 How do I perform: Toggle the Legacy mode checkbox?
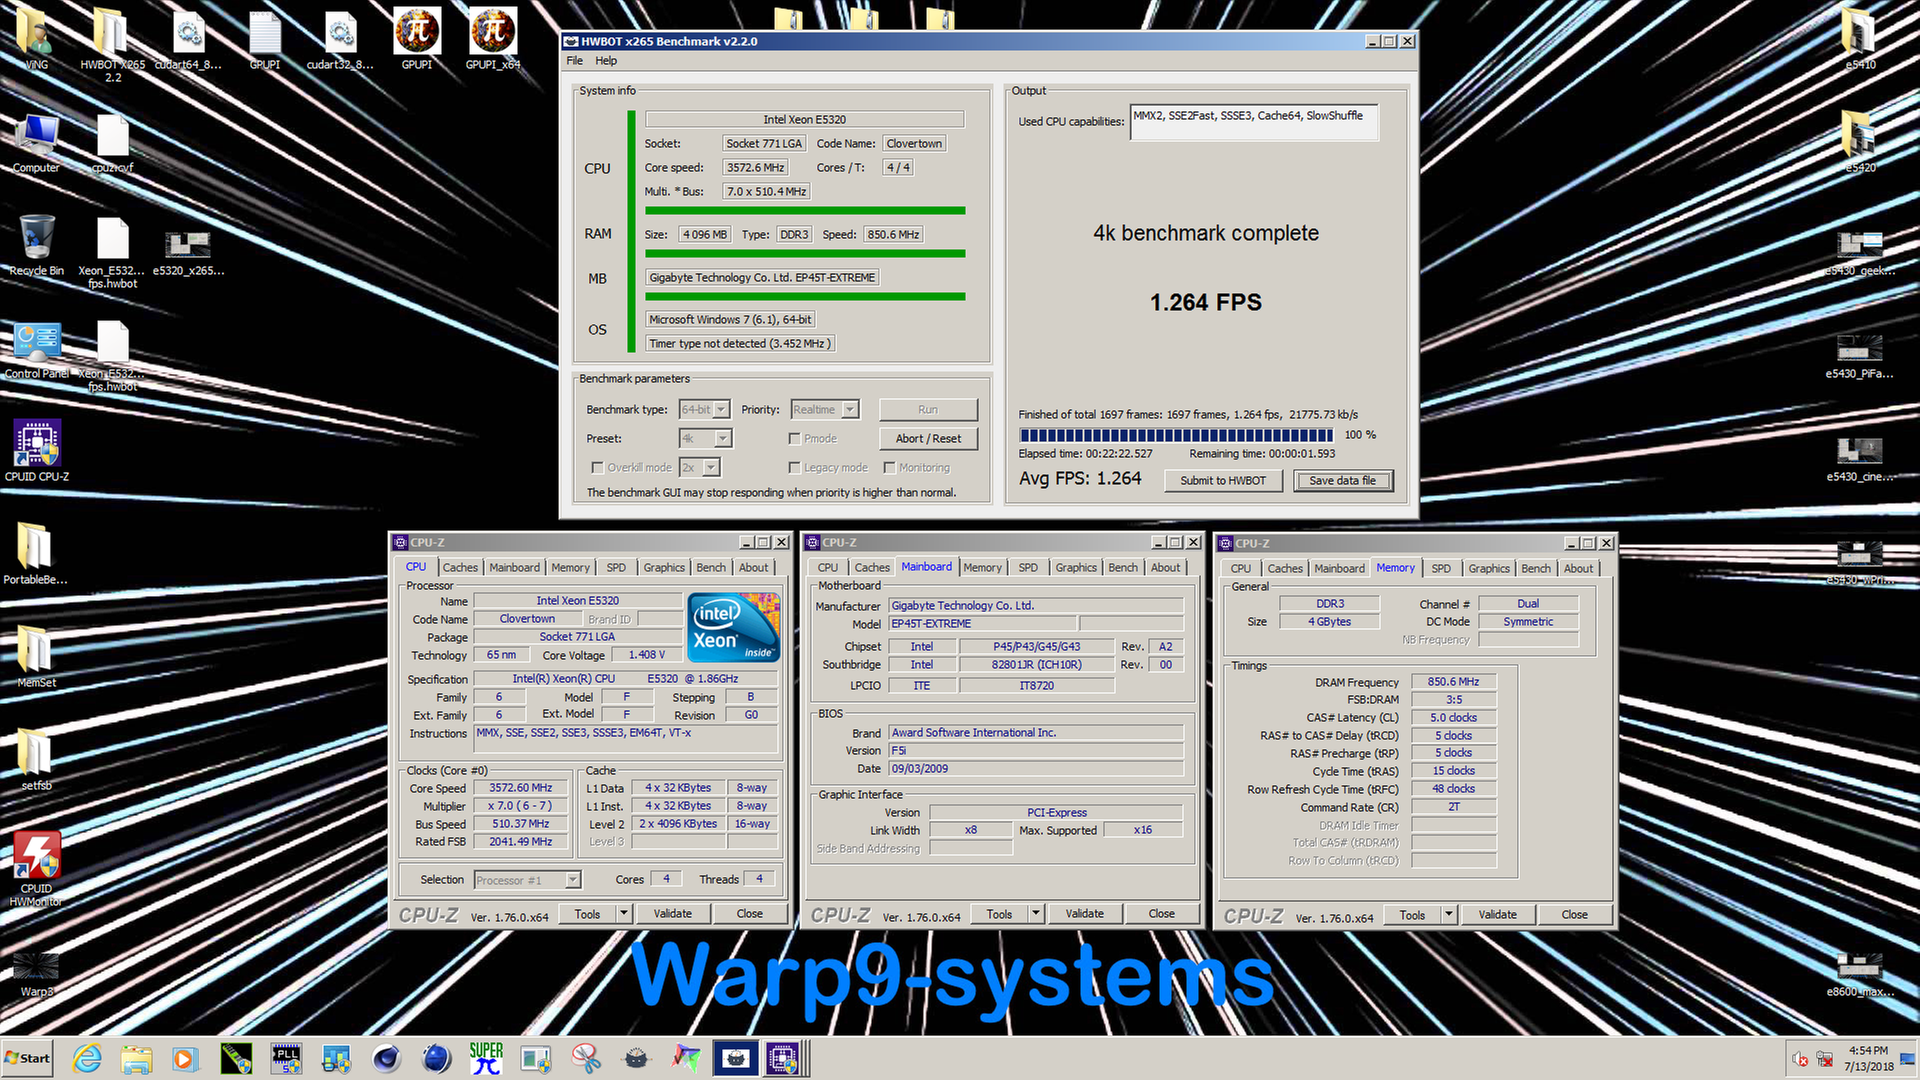point(794,468)
